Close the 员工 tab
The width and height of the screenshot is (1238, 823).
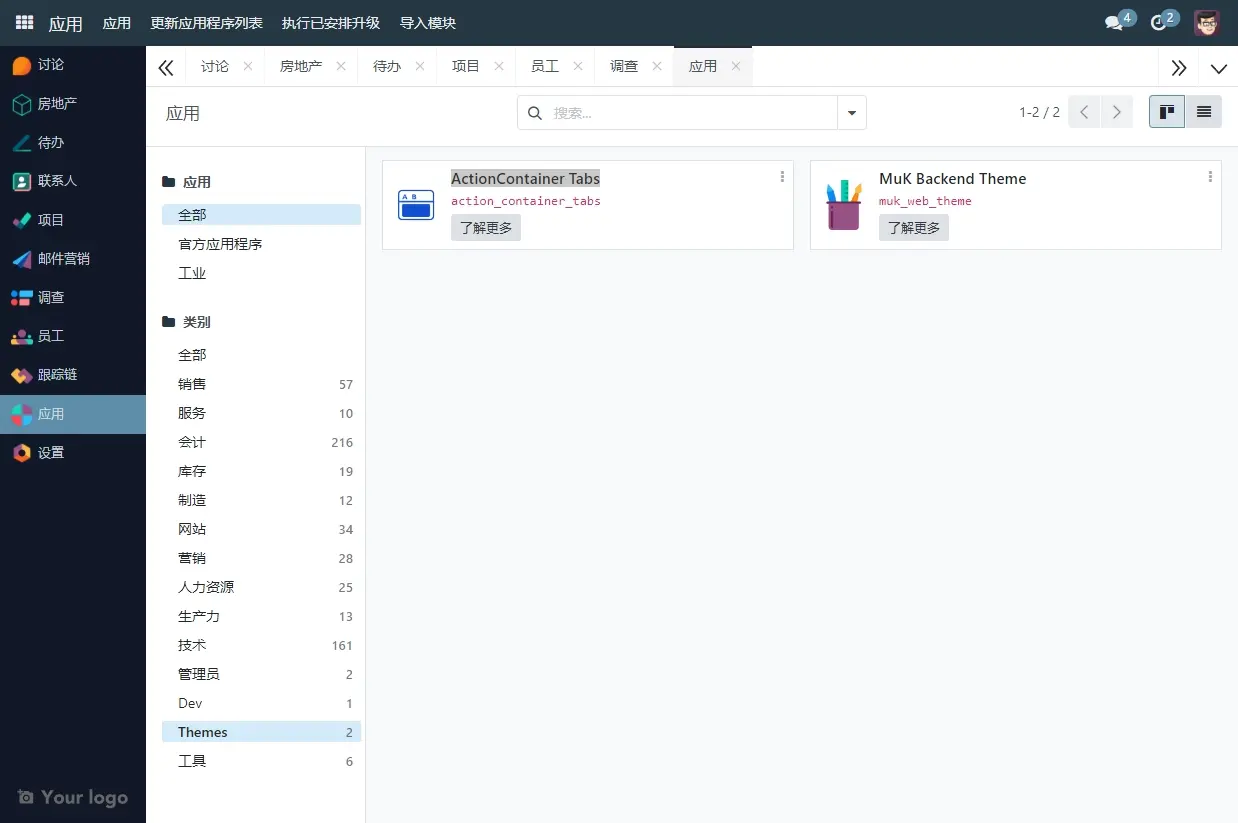pyautogui.click(x=578, y=66)
